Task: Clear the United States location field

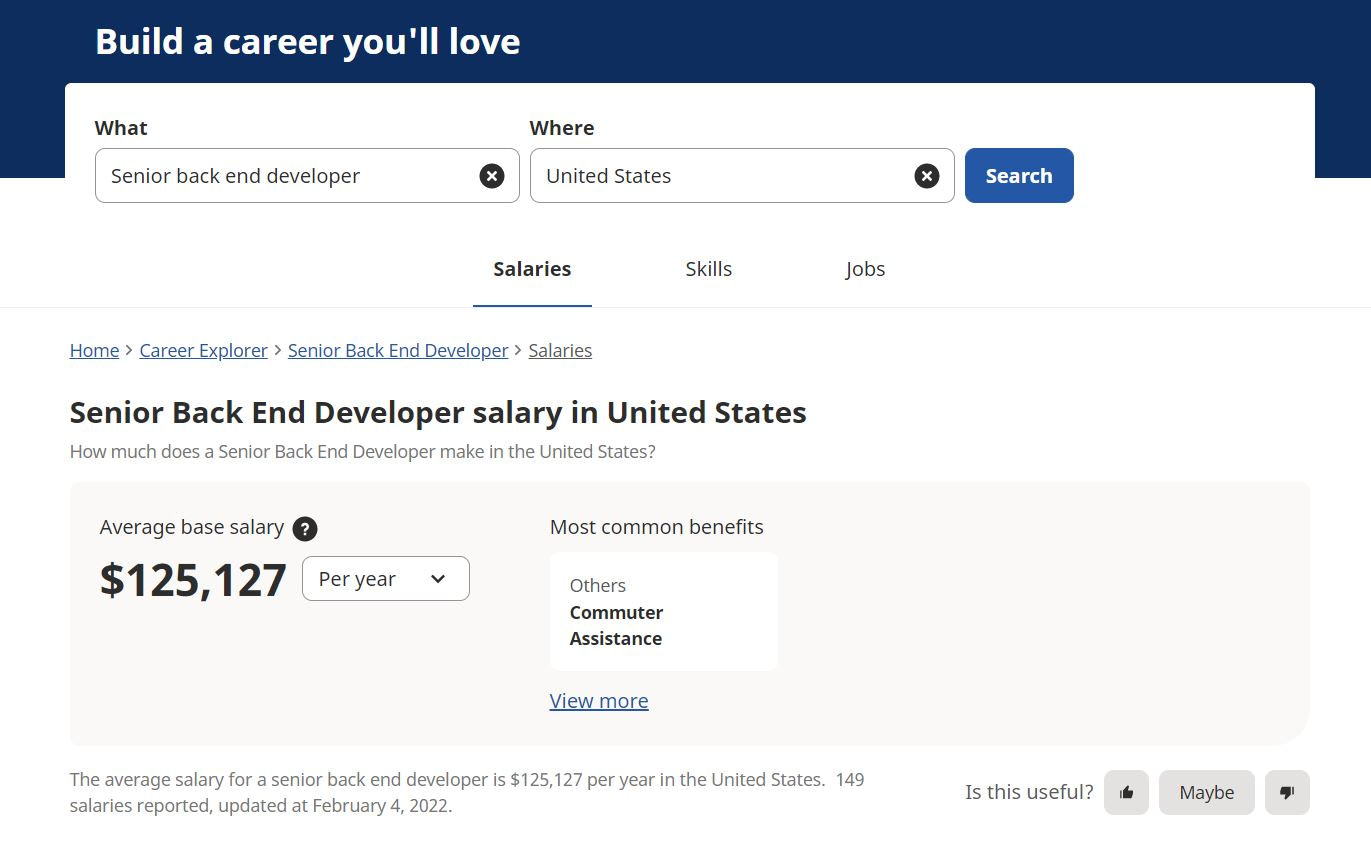Action: pos(926,175)
